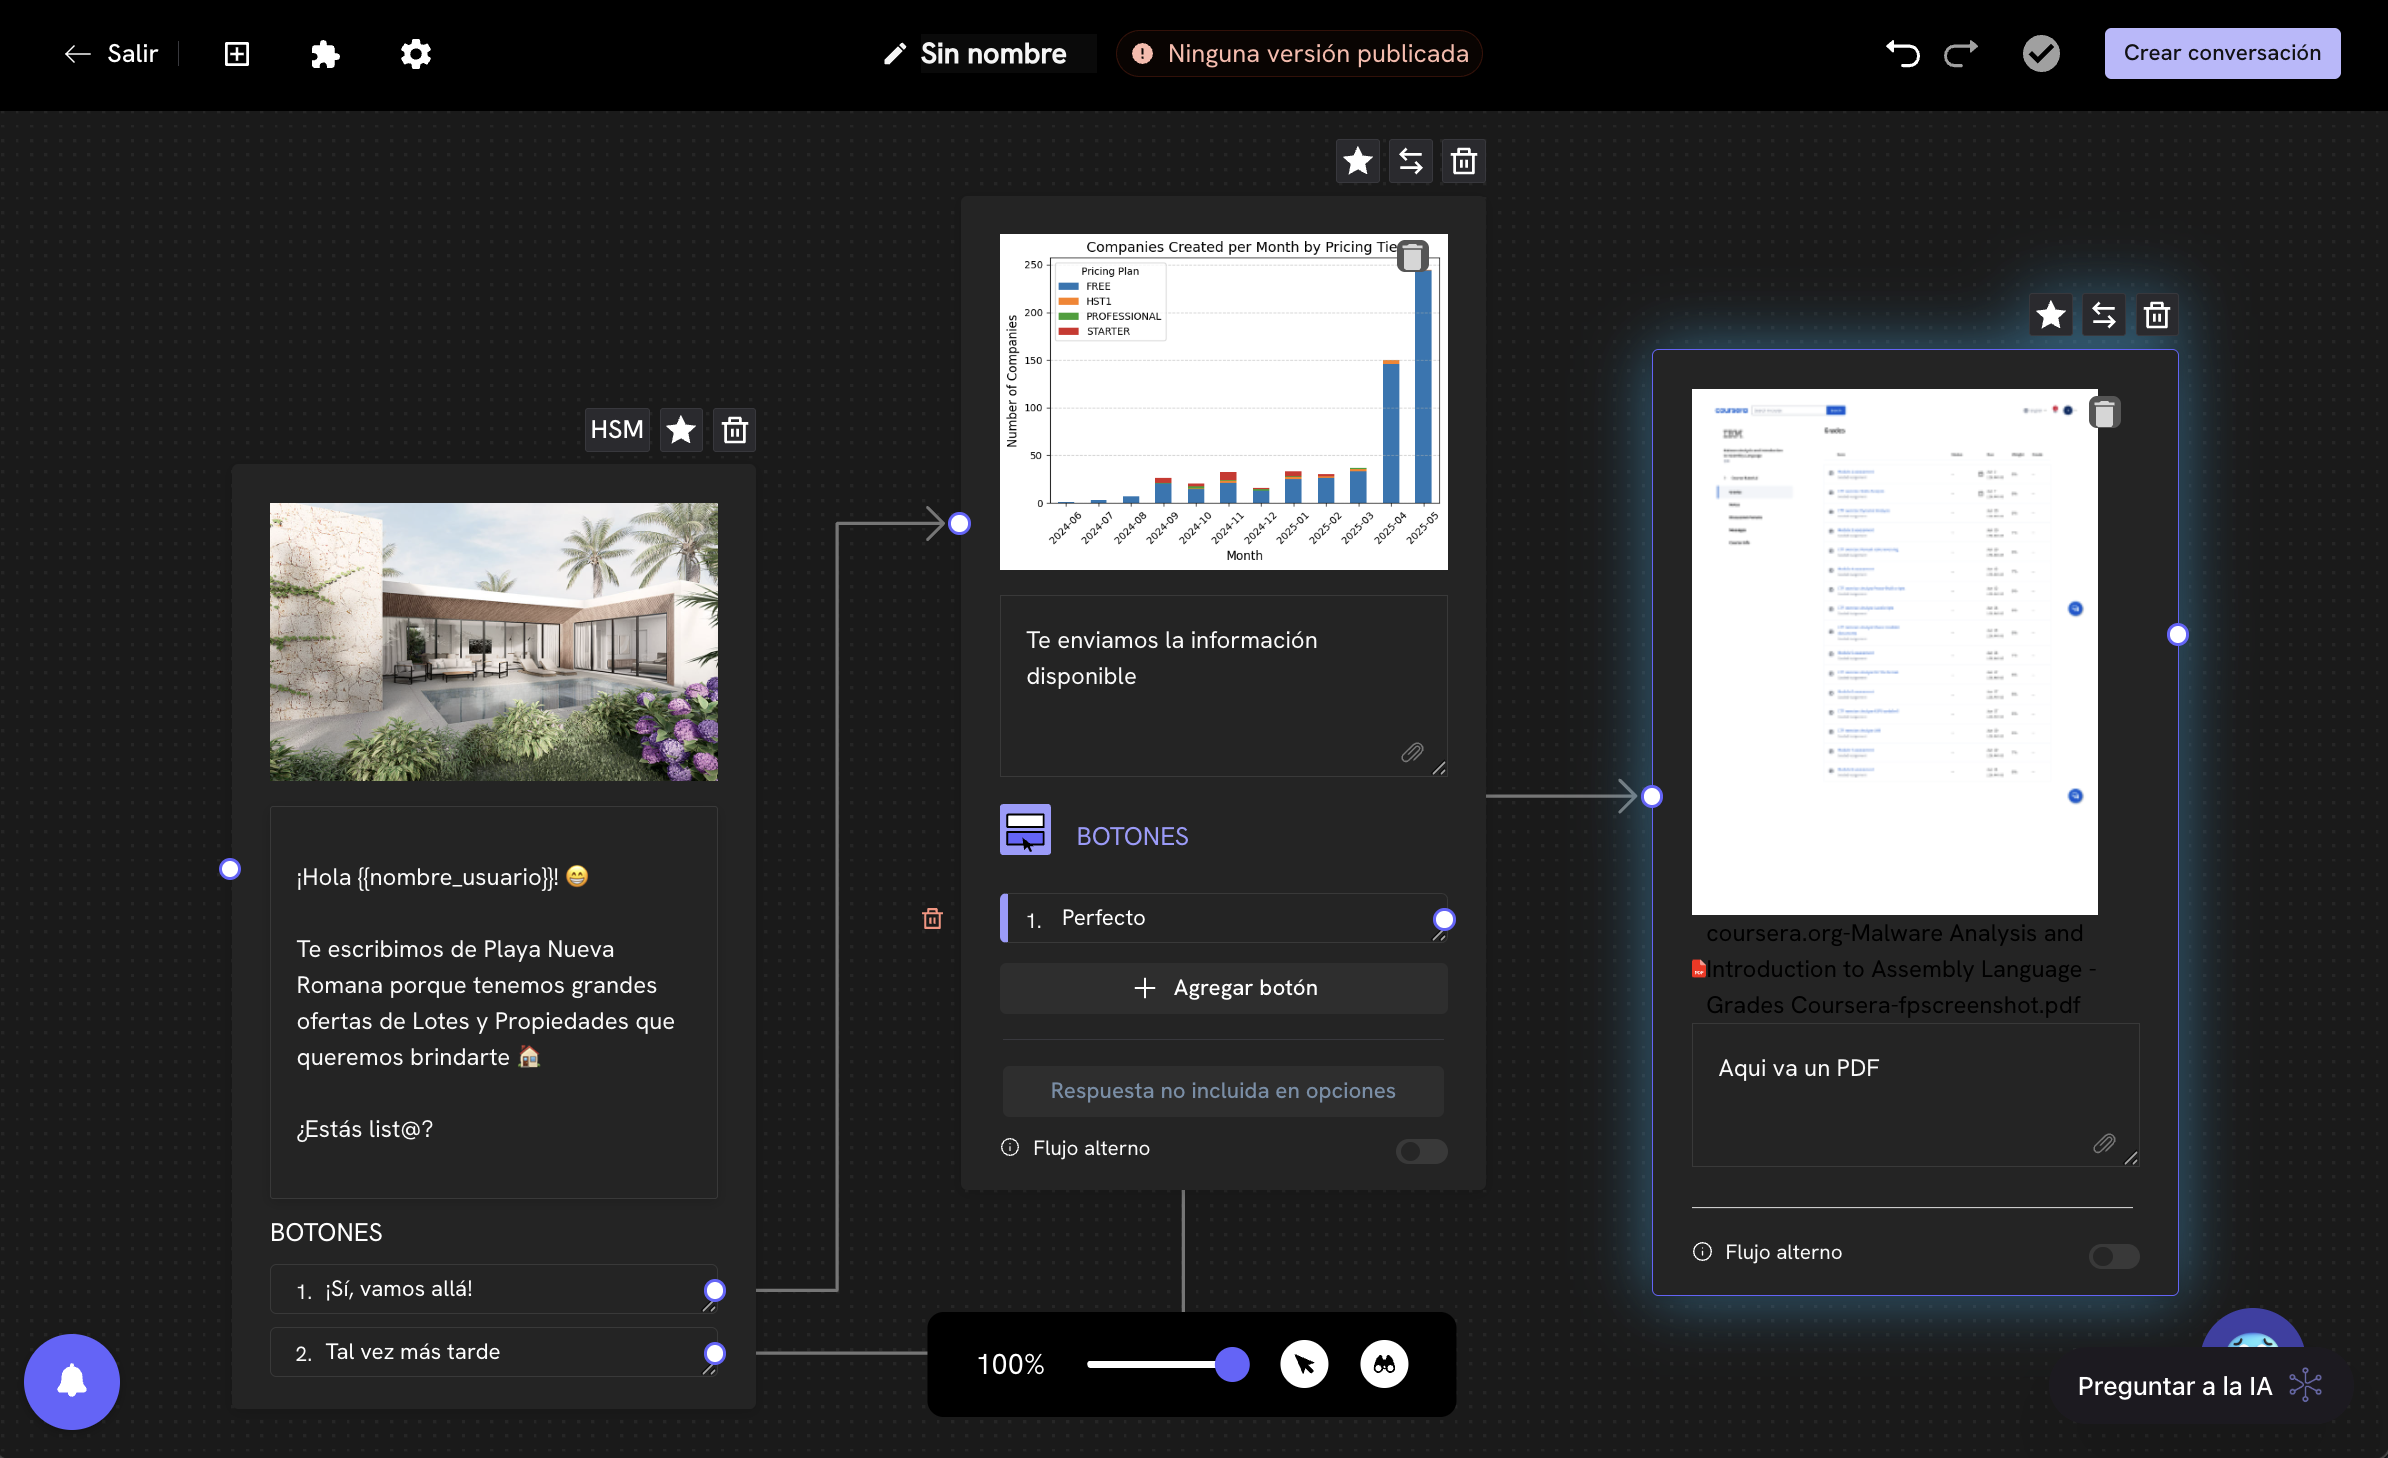Select the HSM label tag
This screenshot has height=1458, width=2388.
click(617, 430)
